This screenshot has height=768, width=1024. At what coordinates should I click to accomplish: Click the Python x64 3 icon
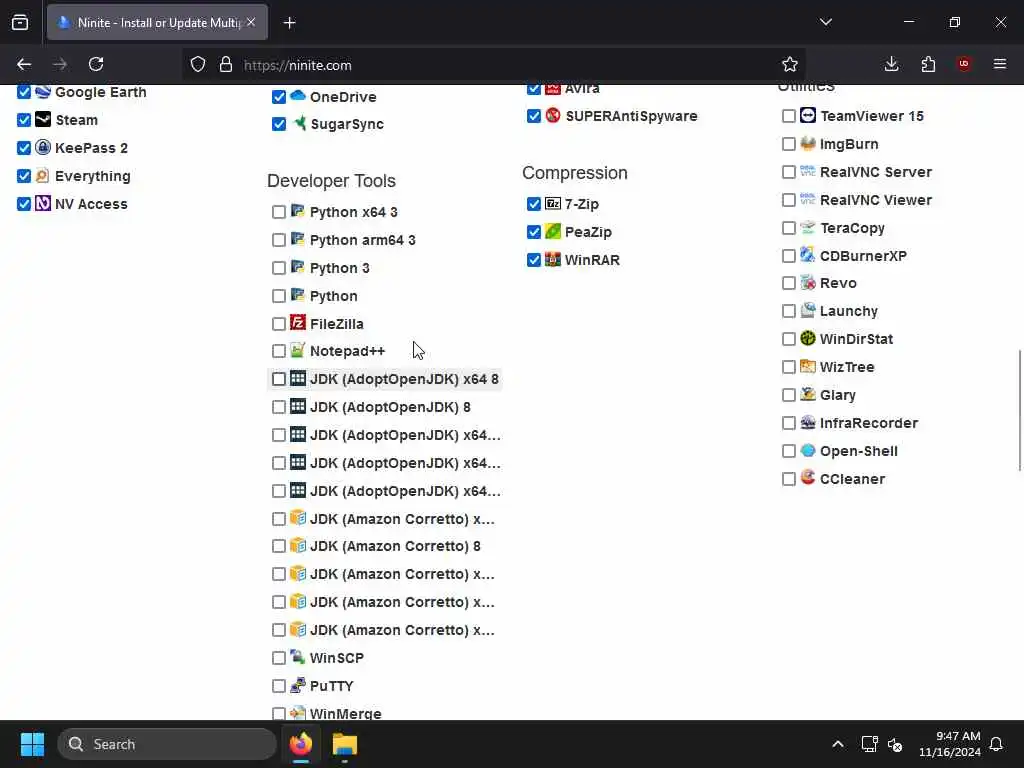298,212
